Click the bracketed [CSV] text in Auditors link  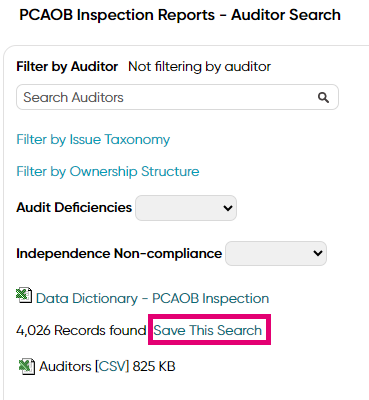coord(112,366)
